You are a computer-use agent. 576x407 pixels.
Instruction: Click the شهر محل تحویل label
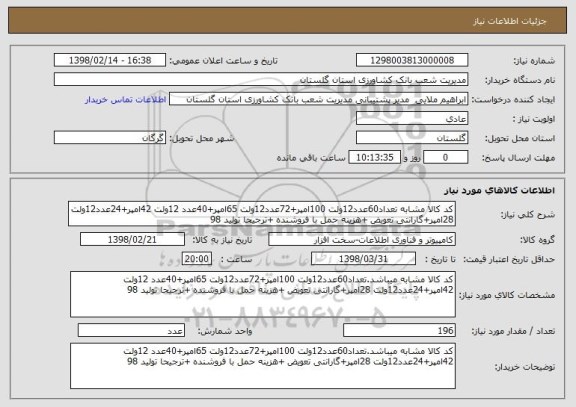coord(202,138)
